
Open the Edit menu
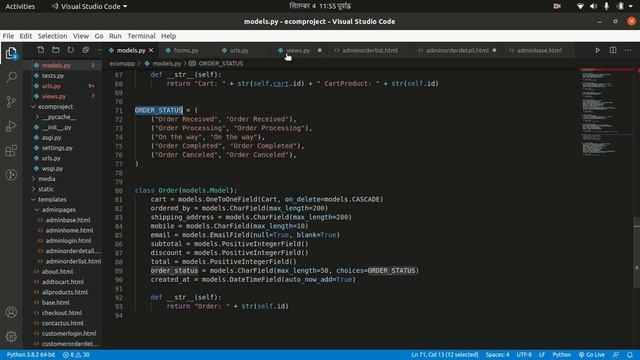[26, 36]
